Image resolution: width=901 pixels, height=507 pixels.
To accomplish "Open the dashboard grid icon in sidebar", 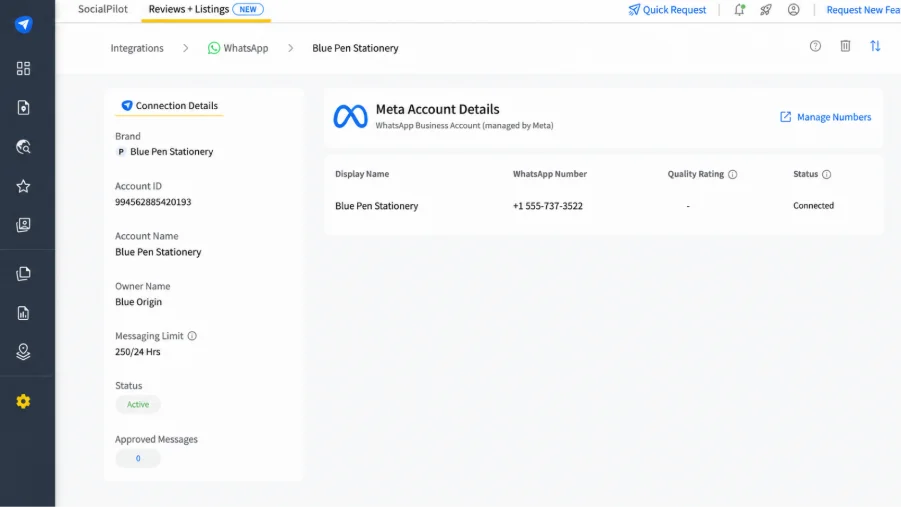I will pos(24,68).
